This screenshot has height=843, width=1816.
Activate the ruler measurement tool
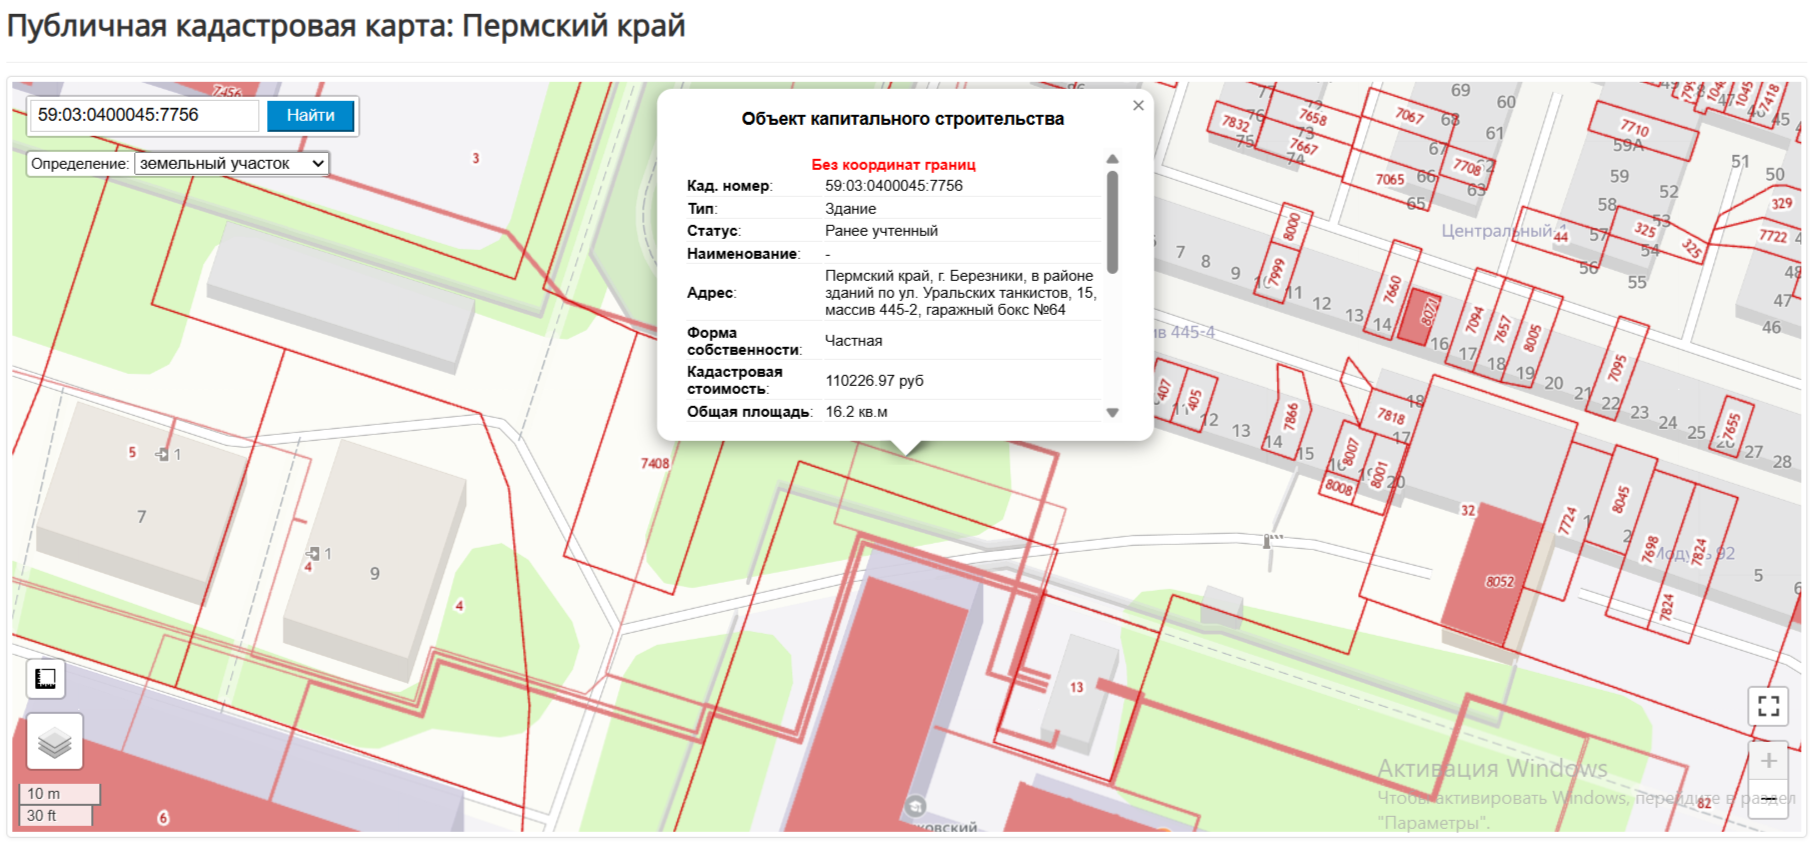point(45,679)
